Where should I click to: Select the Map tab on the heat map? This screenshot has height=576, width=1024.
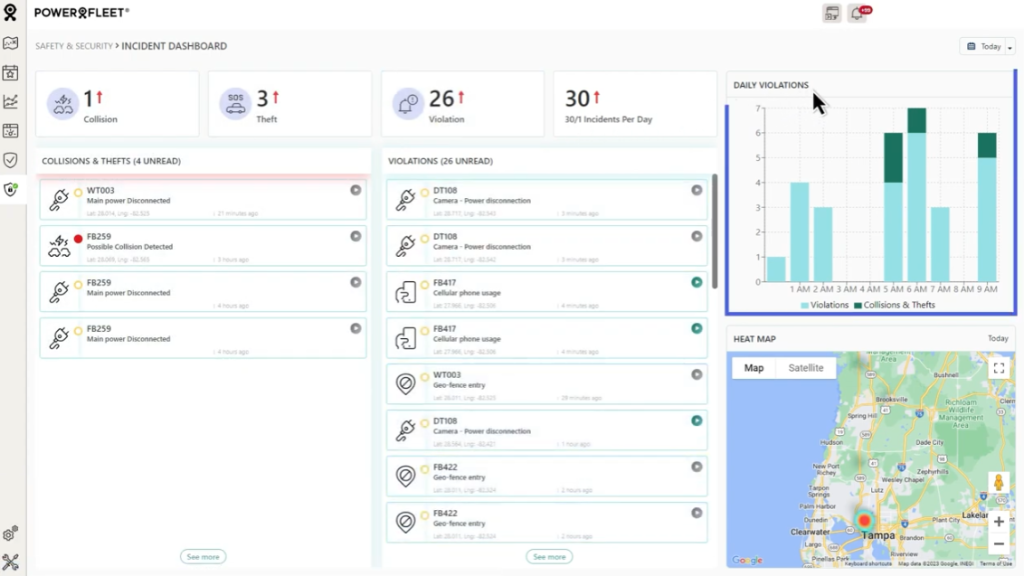(755, 368)
